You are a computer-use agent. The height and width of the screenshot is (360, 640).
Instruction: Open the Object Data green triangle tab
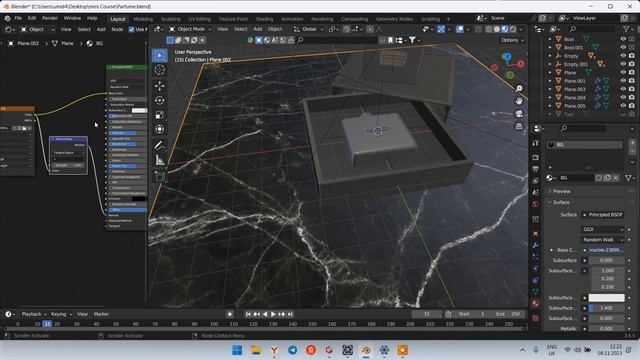[536, 291]
